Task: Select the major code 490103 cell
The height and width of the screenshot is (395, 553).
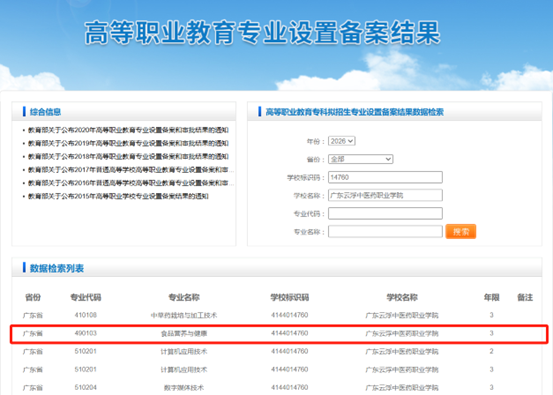Action: pyautogui.click(x=86, y=333)
